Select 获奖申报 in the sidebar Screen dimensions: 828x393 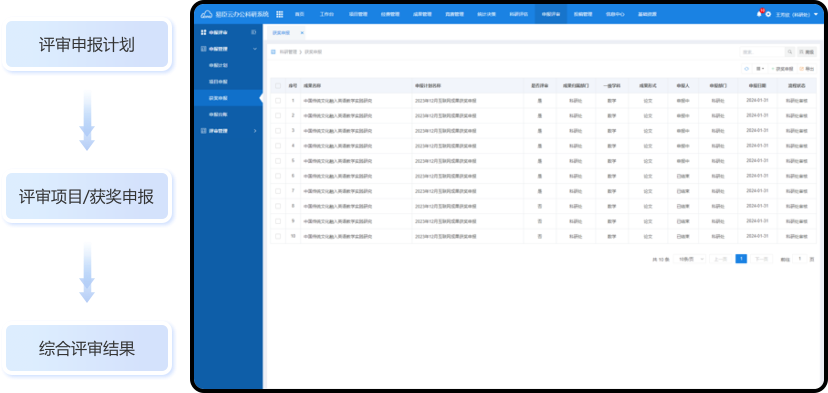[x=228, y=98]
